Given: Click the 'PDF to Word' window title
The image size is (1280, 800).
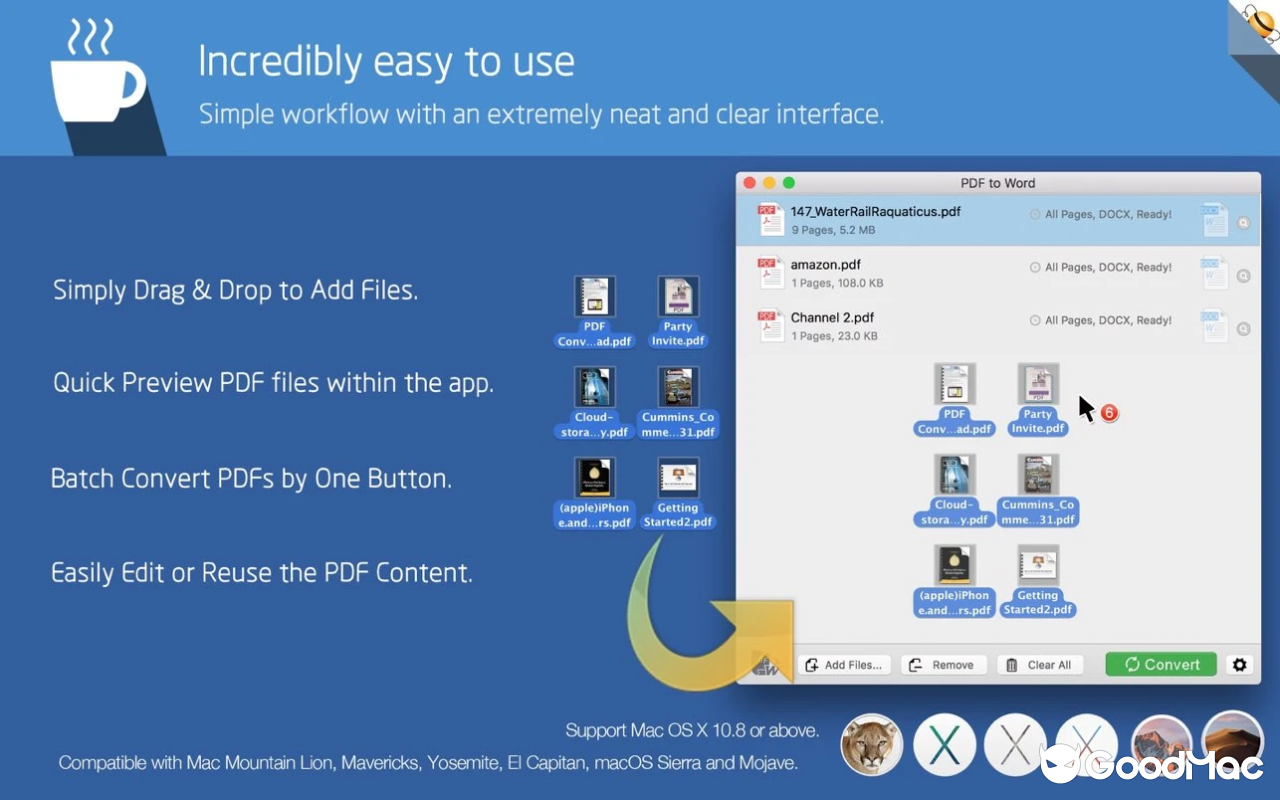Looking at the screenshot, I should tap(998, 183).
